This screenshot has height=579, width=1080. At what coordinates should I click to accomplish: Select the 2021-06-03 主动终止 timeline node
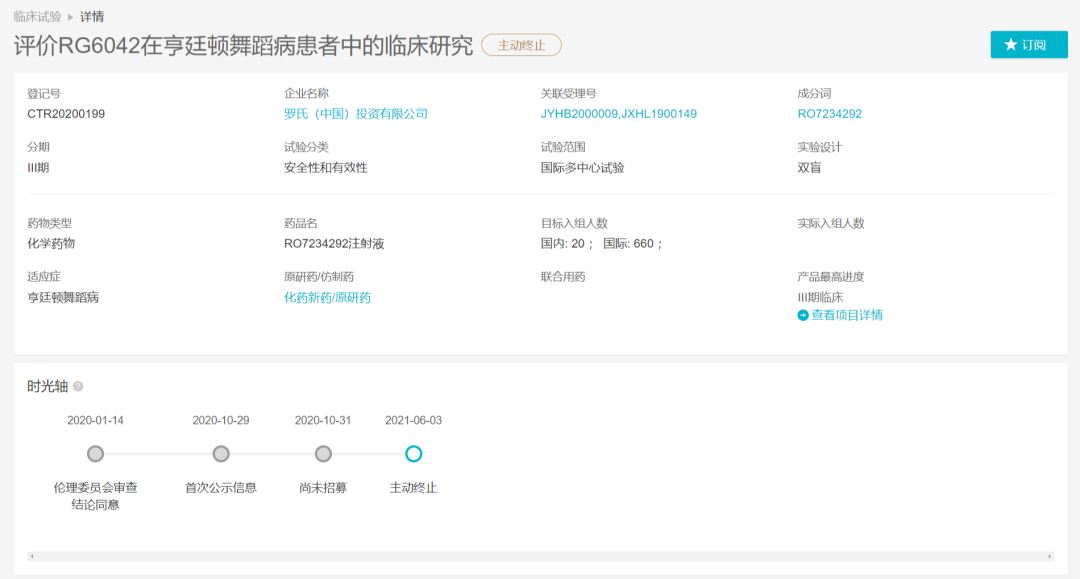[x=413, y=454]
